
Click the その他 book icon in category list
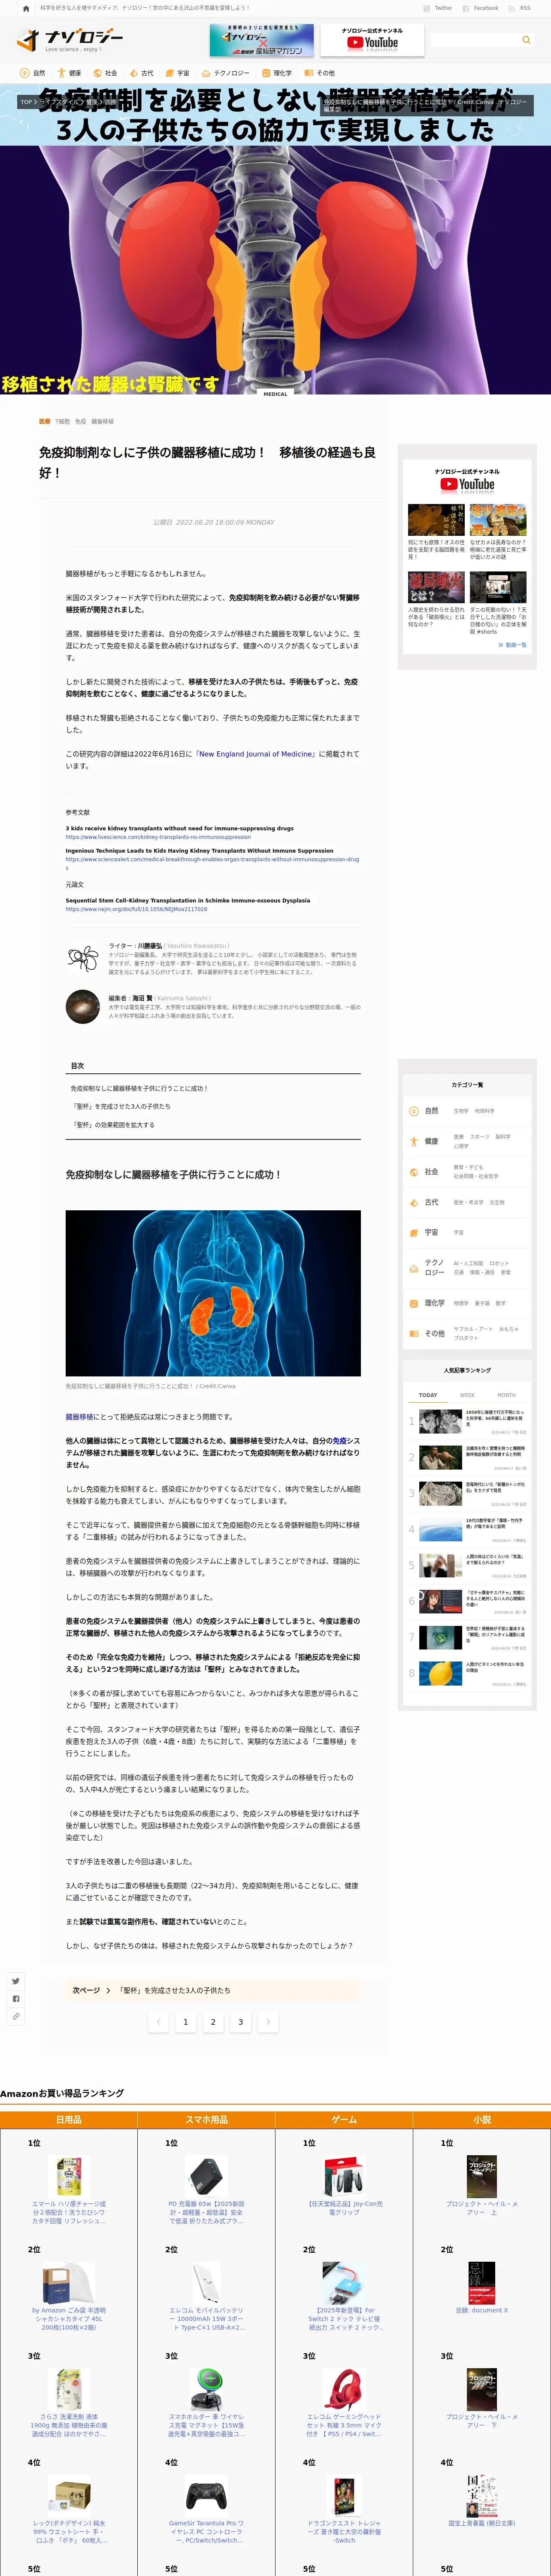(414, 1333)
